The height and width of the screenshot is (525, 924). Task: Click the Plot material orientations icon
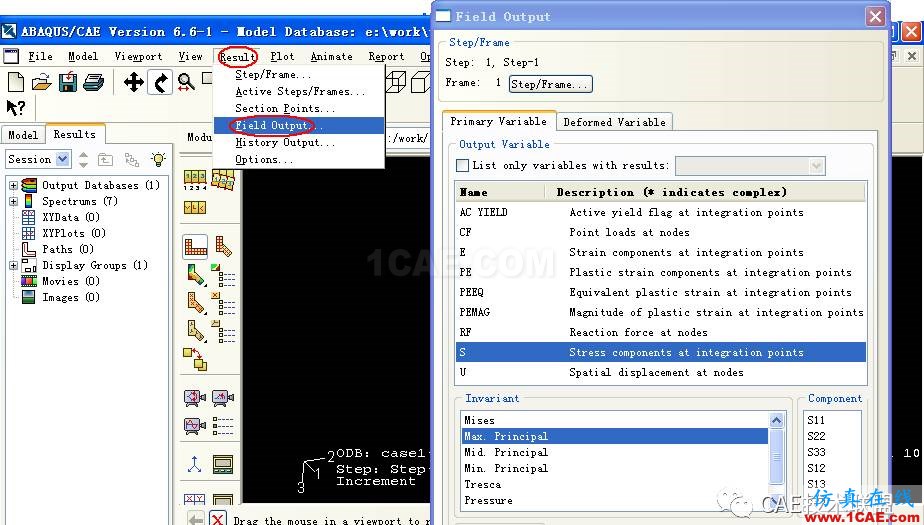click(x=196, y=331)
